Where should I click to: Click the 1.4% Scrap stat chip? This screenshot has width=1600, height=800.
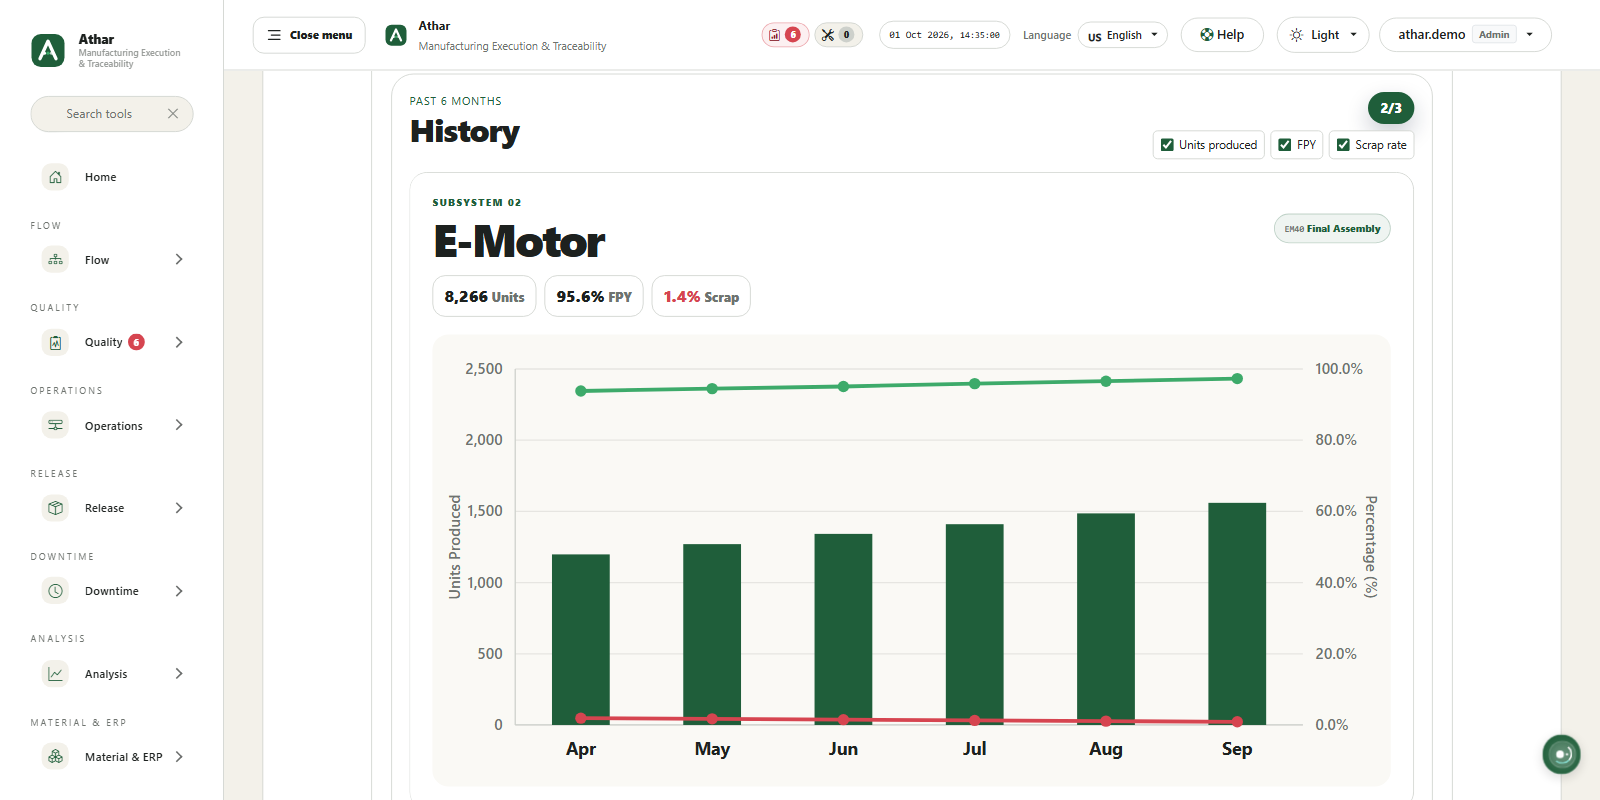(701, 297)
